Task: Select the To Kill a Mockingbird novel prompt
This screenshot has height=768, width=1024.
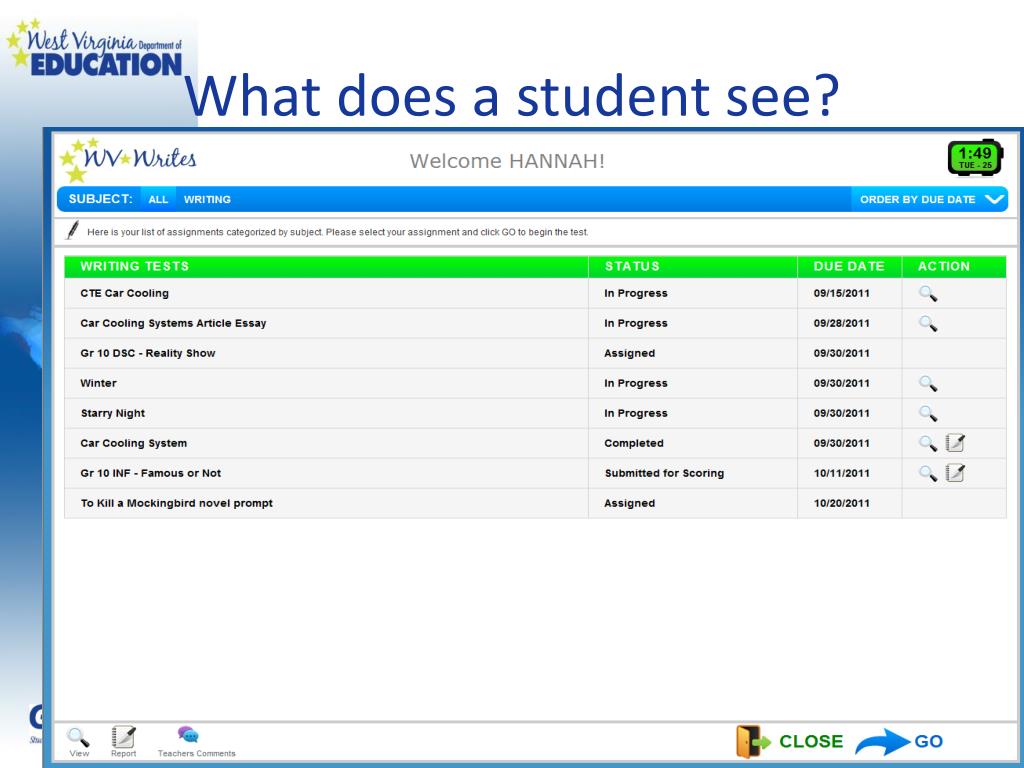Action: (x=536, y=504)
